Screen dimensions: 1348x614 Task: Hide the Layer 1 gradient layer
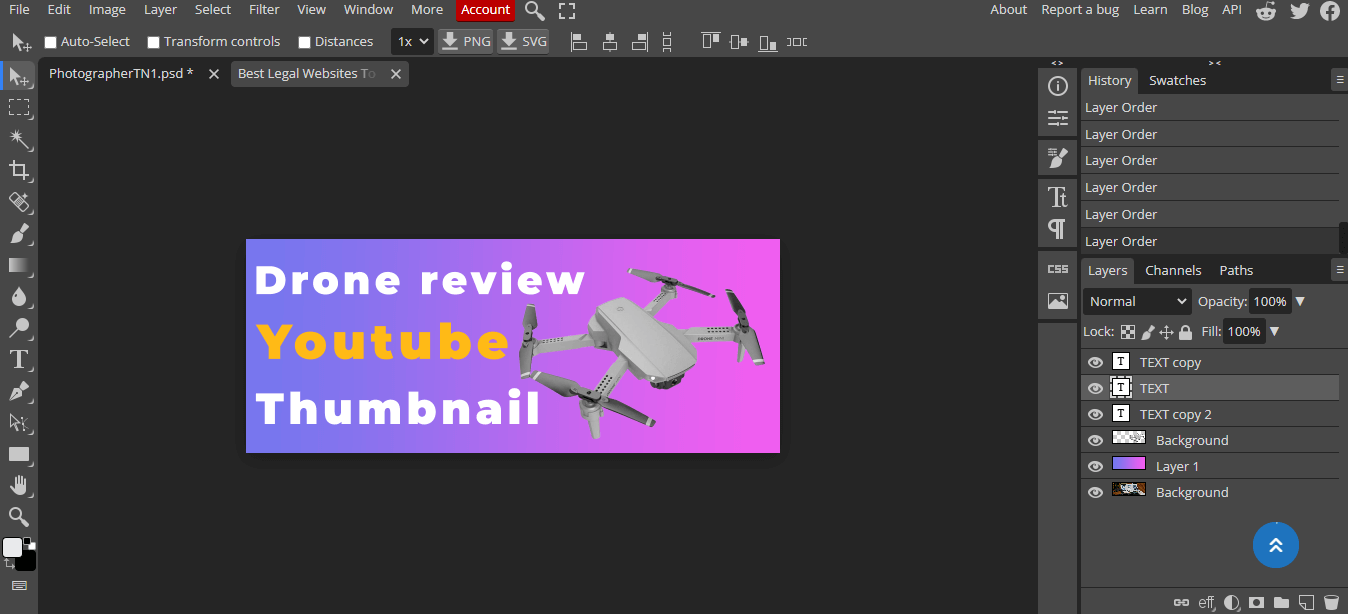click(x=1095, y=467)
